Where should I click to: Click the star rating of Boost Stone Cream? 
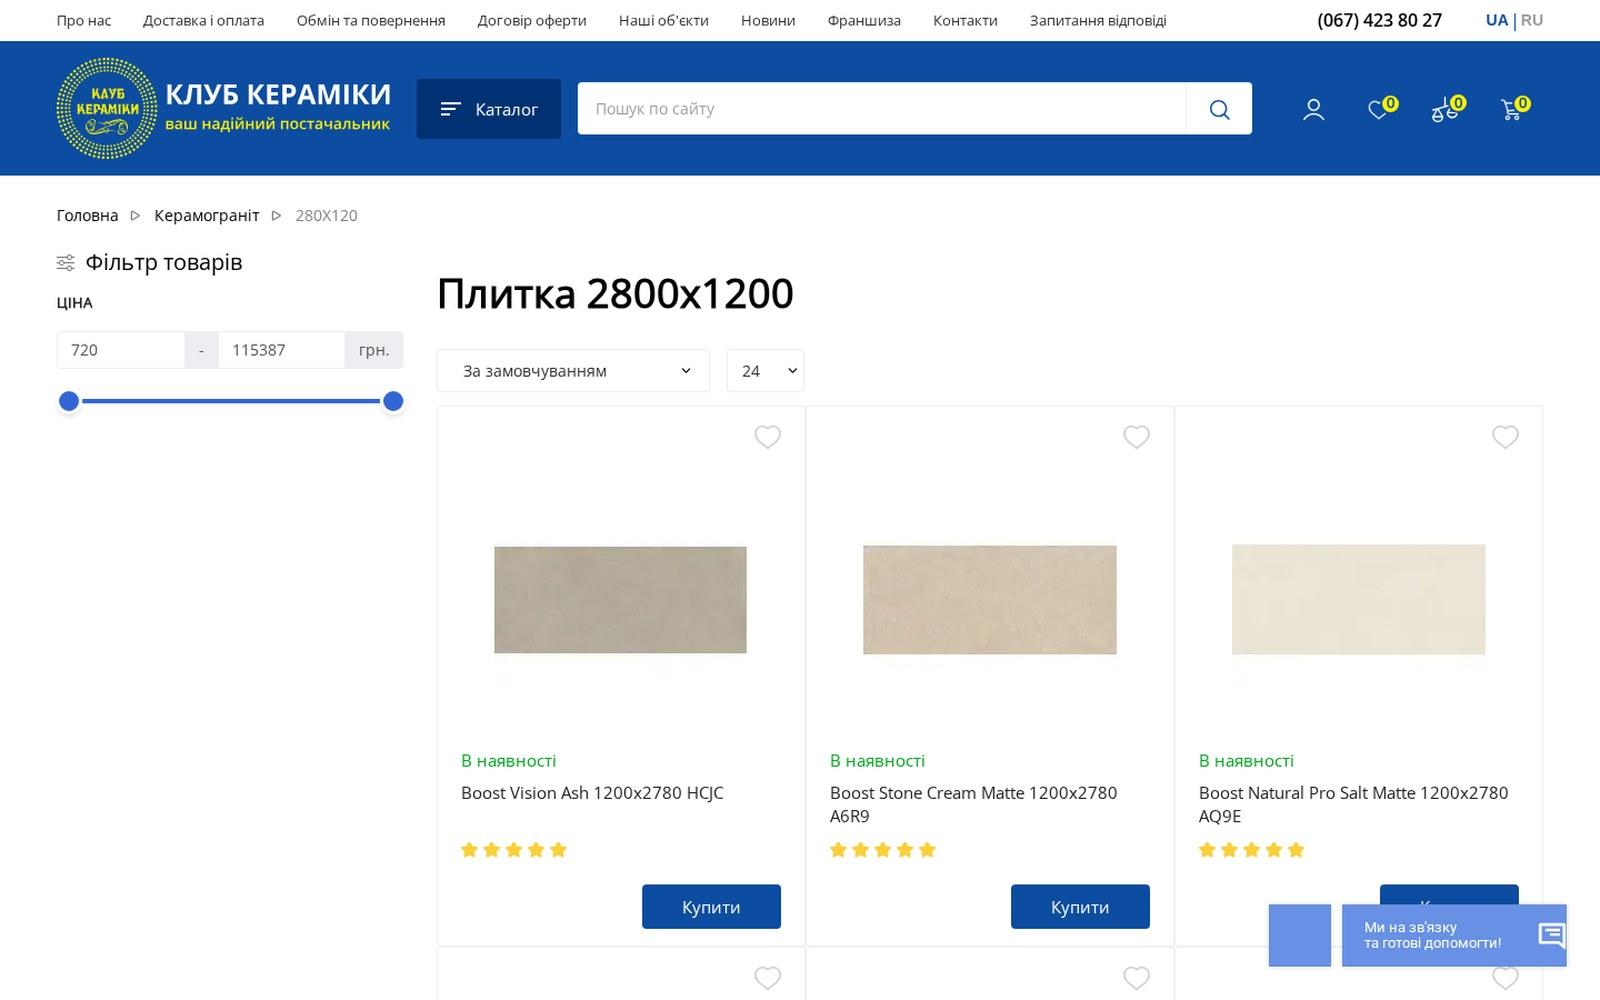coord(883,850)
